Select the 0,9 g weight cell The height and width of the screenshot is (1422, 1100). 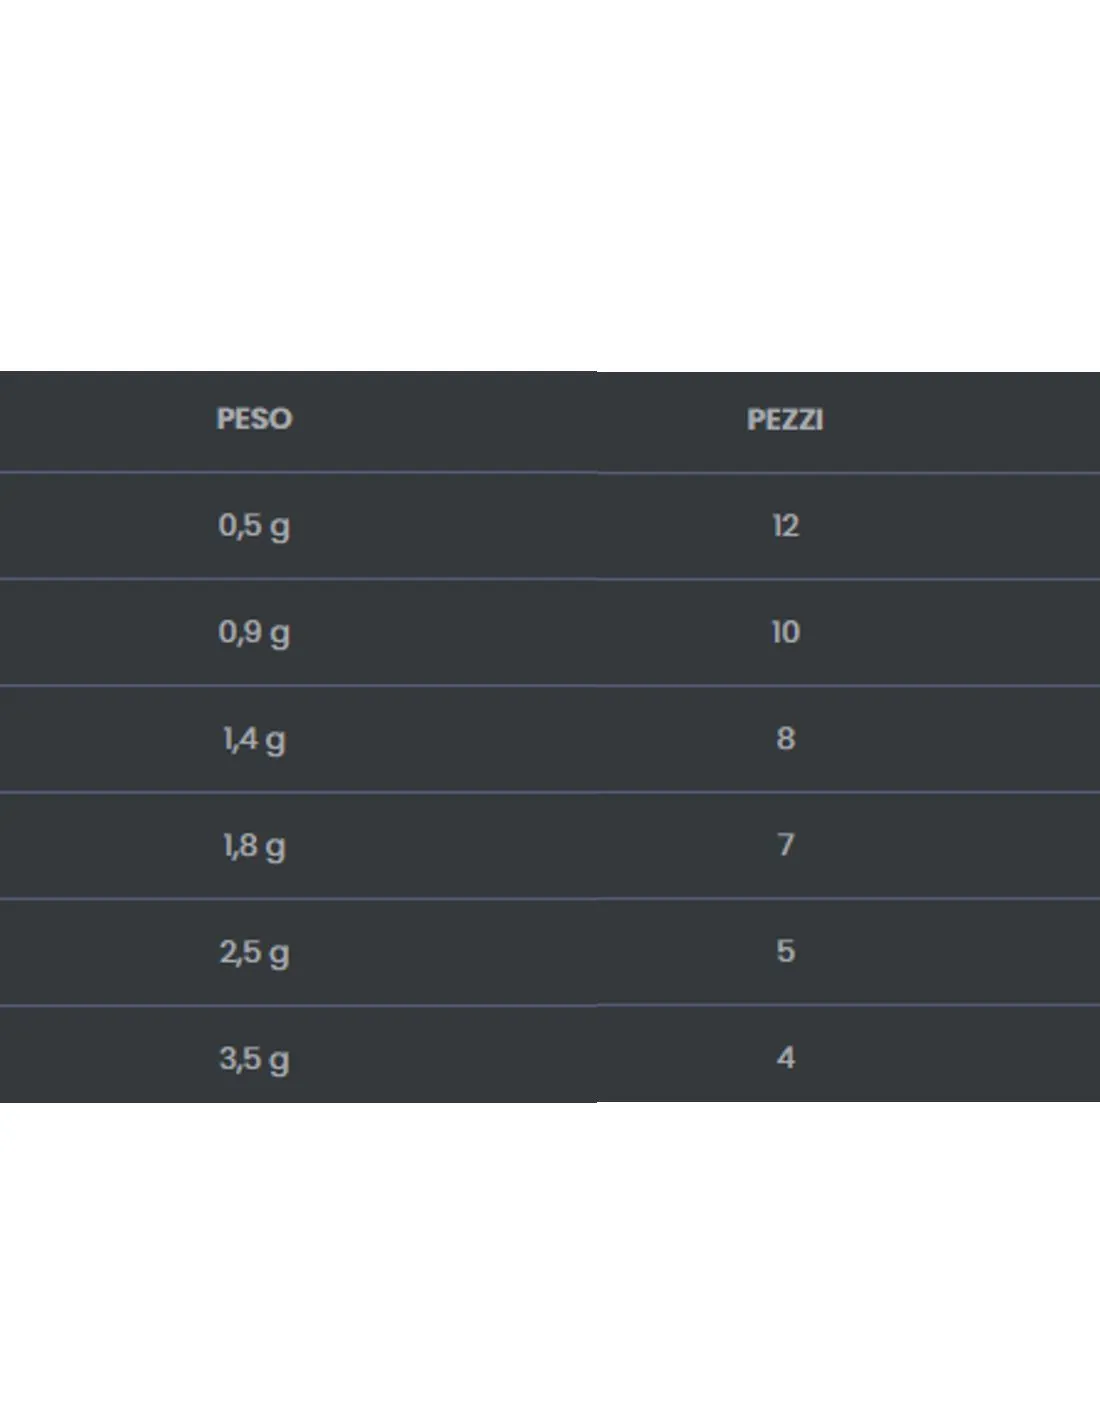(x=254, y=633)
